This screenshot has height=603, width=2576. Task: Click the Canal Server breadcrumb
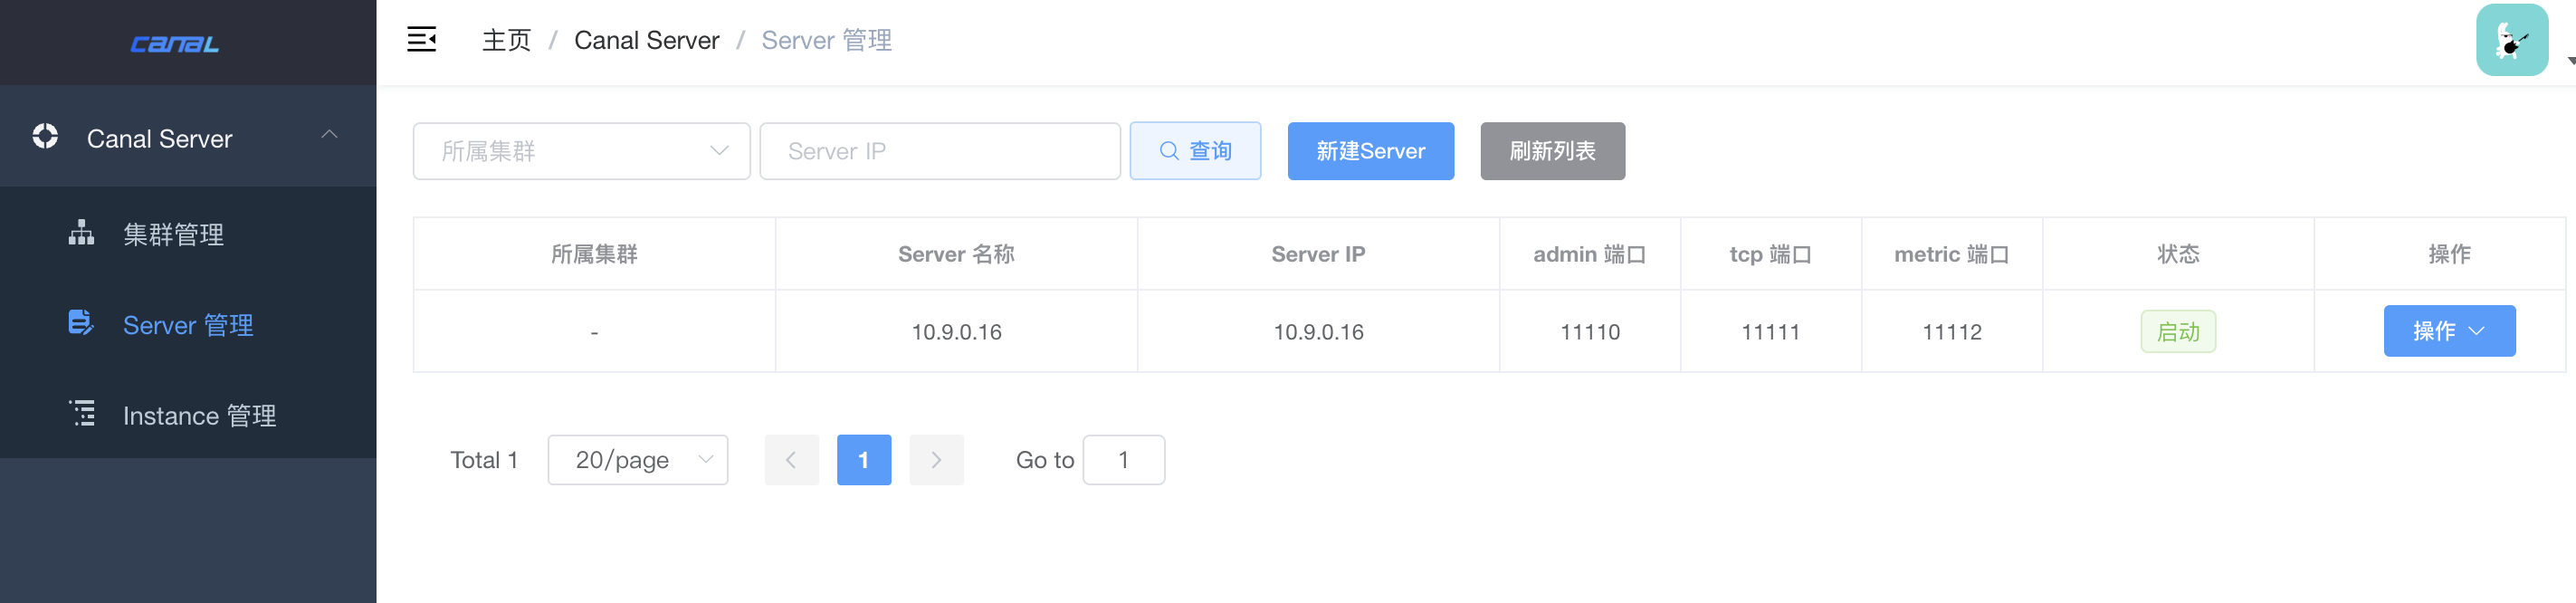point(646,40)
